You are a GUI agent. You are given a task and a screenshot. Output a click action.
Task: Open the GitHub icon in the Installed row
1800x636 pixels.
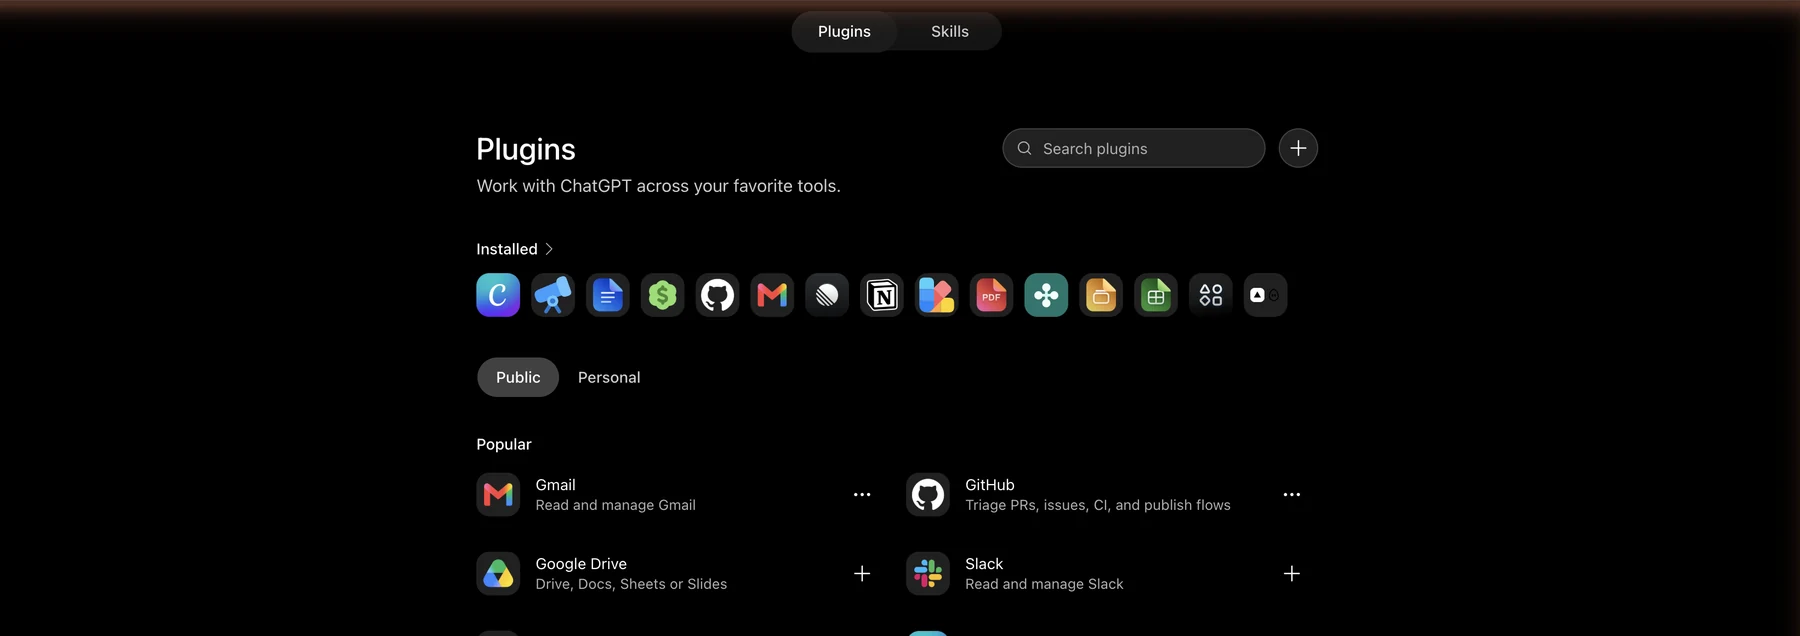coord(717,295)
